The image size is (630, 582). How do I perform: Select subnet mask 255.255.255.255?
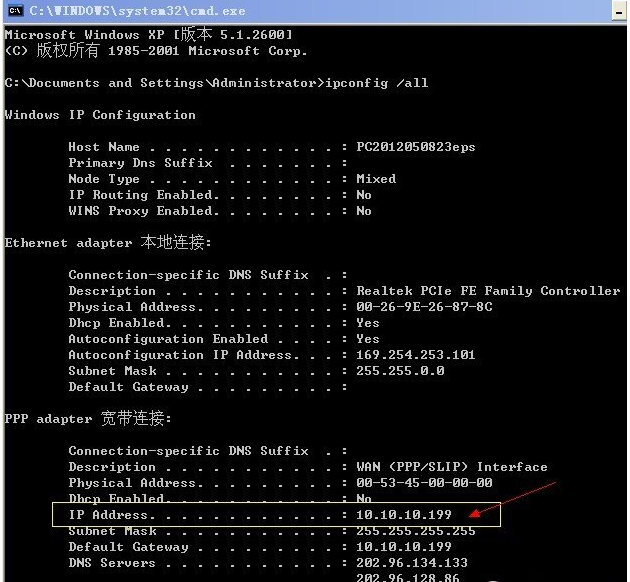click(x=416, y=531)
